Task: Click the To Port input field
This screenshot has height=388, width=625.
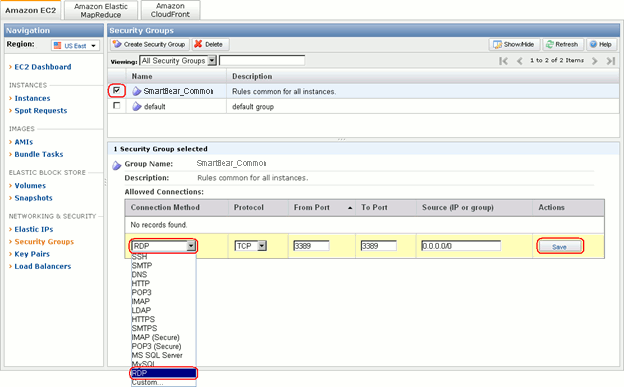Action: click(x=379, y=246)
